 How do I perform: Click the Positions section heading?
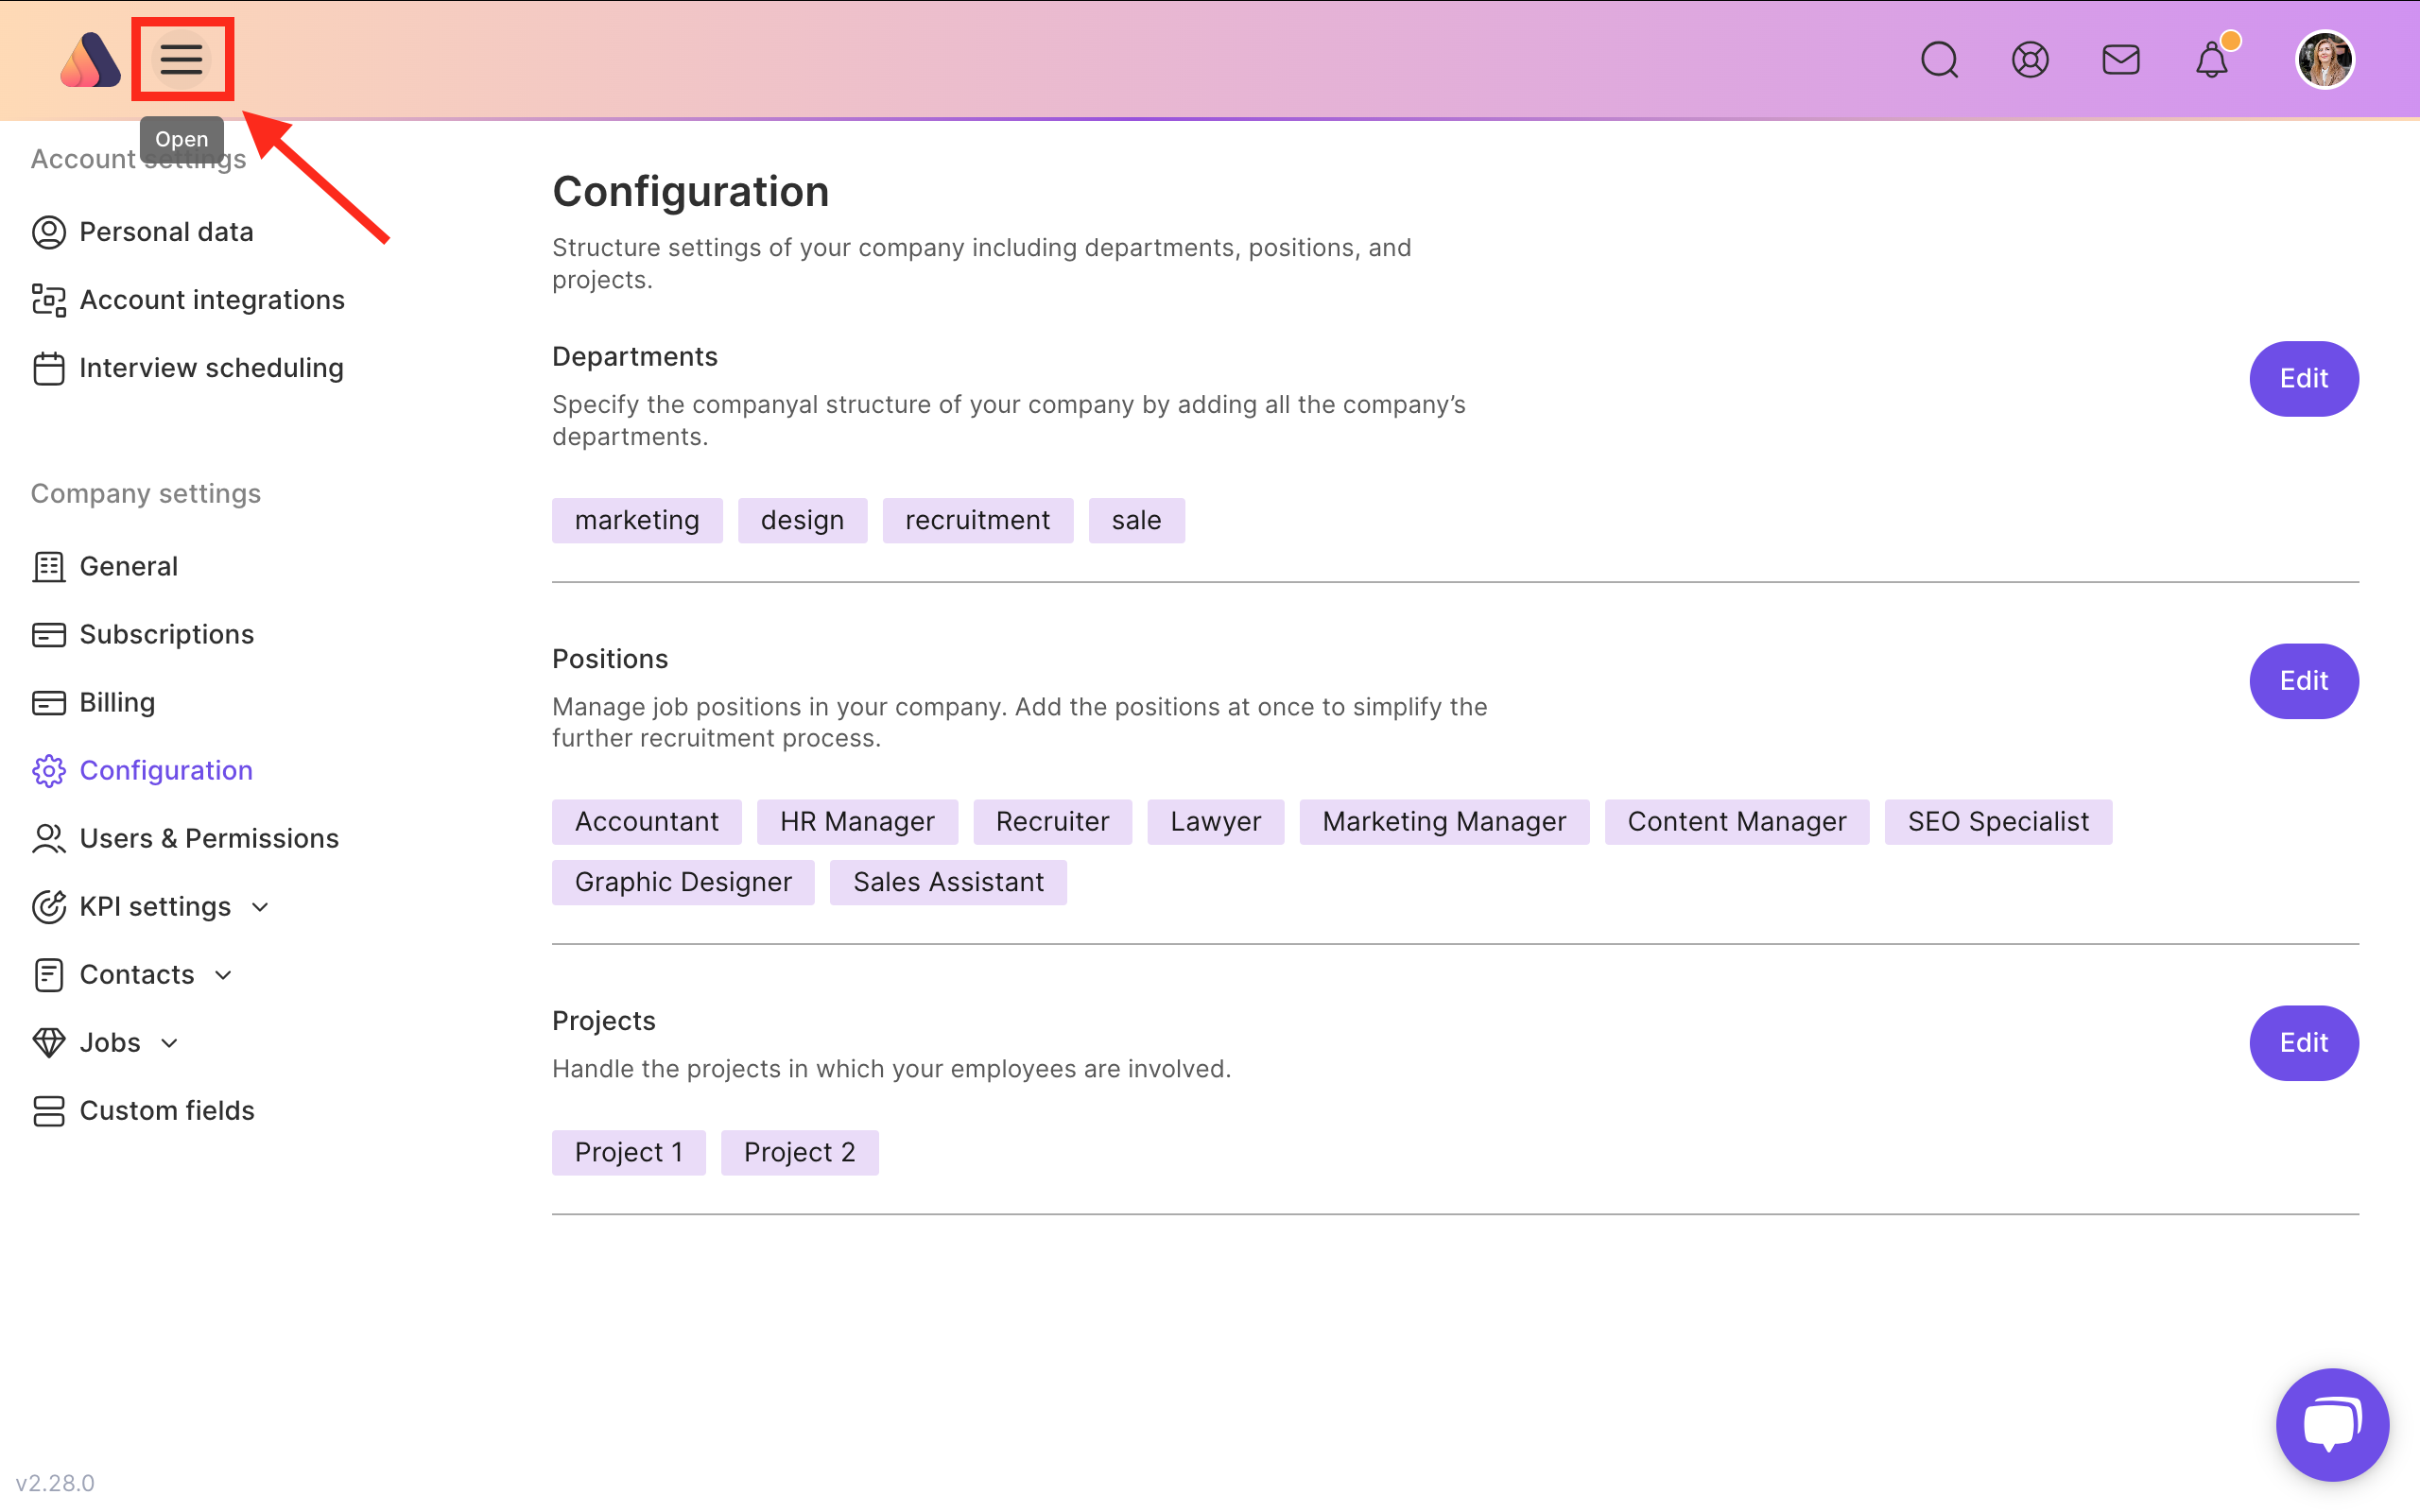(610, 658)
